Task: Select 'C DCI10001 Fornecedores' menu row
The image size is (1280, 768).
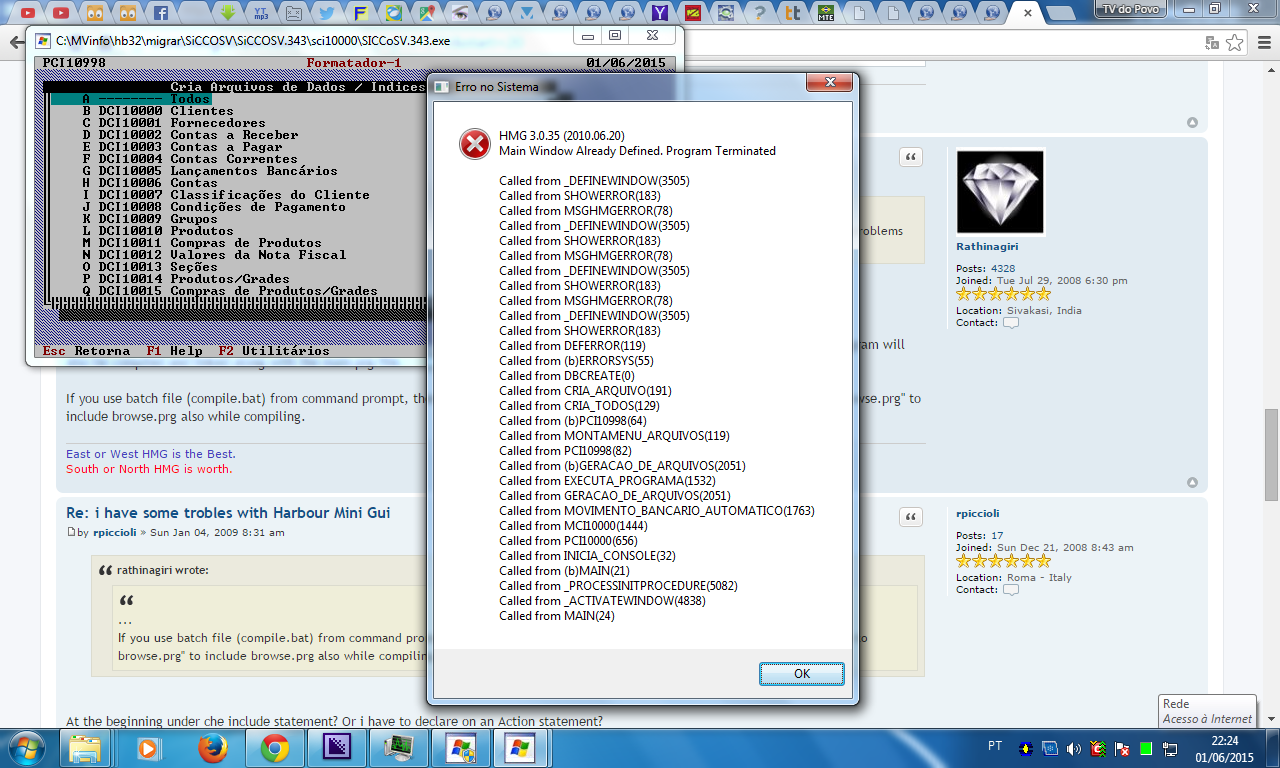Action: tap(174, 123)
